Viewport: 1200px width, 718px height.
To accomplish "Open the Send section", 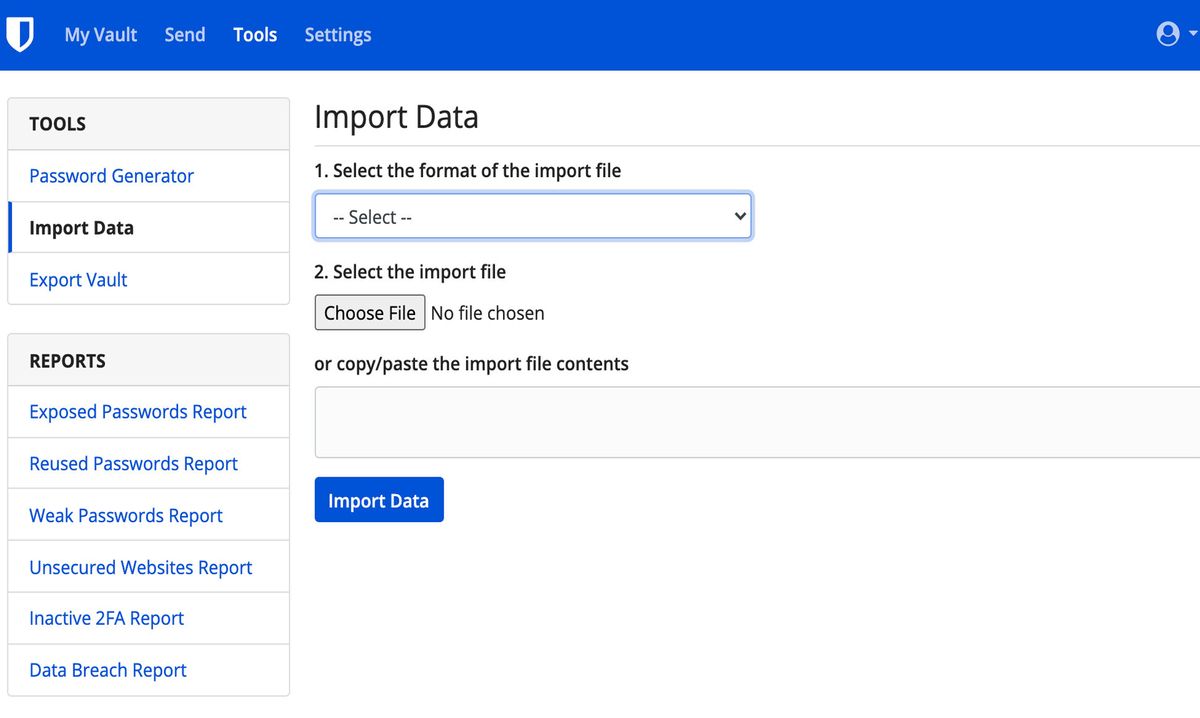I will coord(184,34).
